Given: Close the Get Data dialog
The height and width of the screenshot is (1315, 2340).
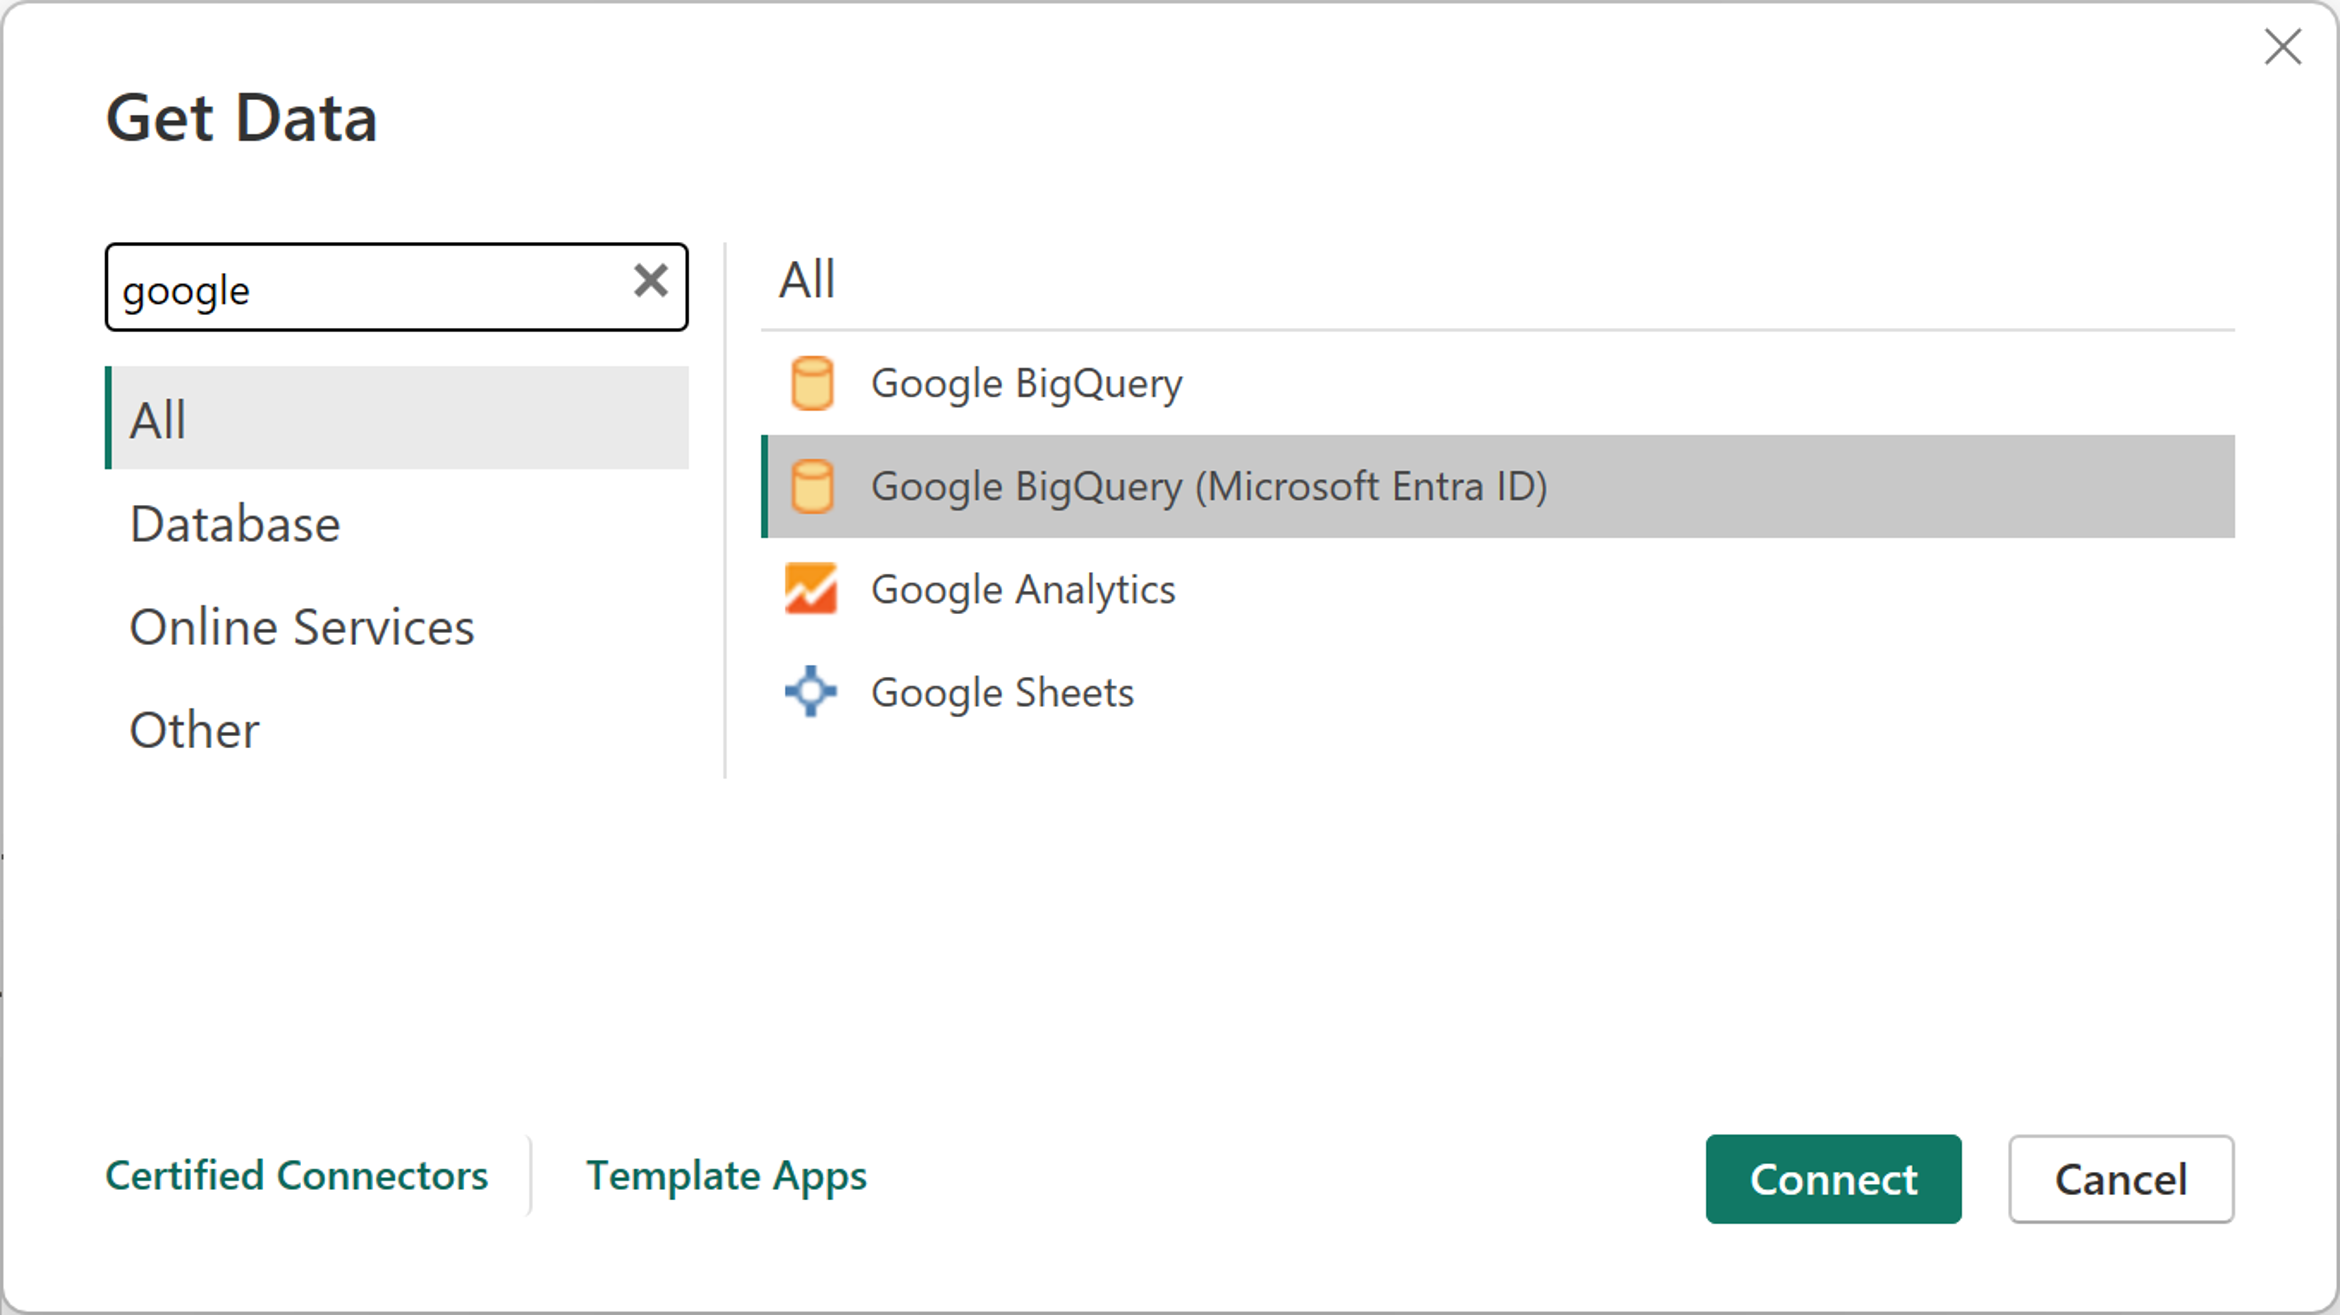Looking at the screenshot, I should click(2284, 45).
